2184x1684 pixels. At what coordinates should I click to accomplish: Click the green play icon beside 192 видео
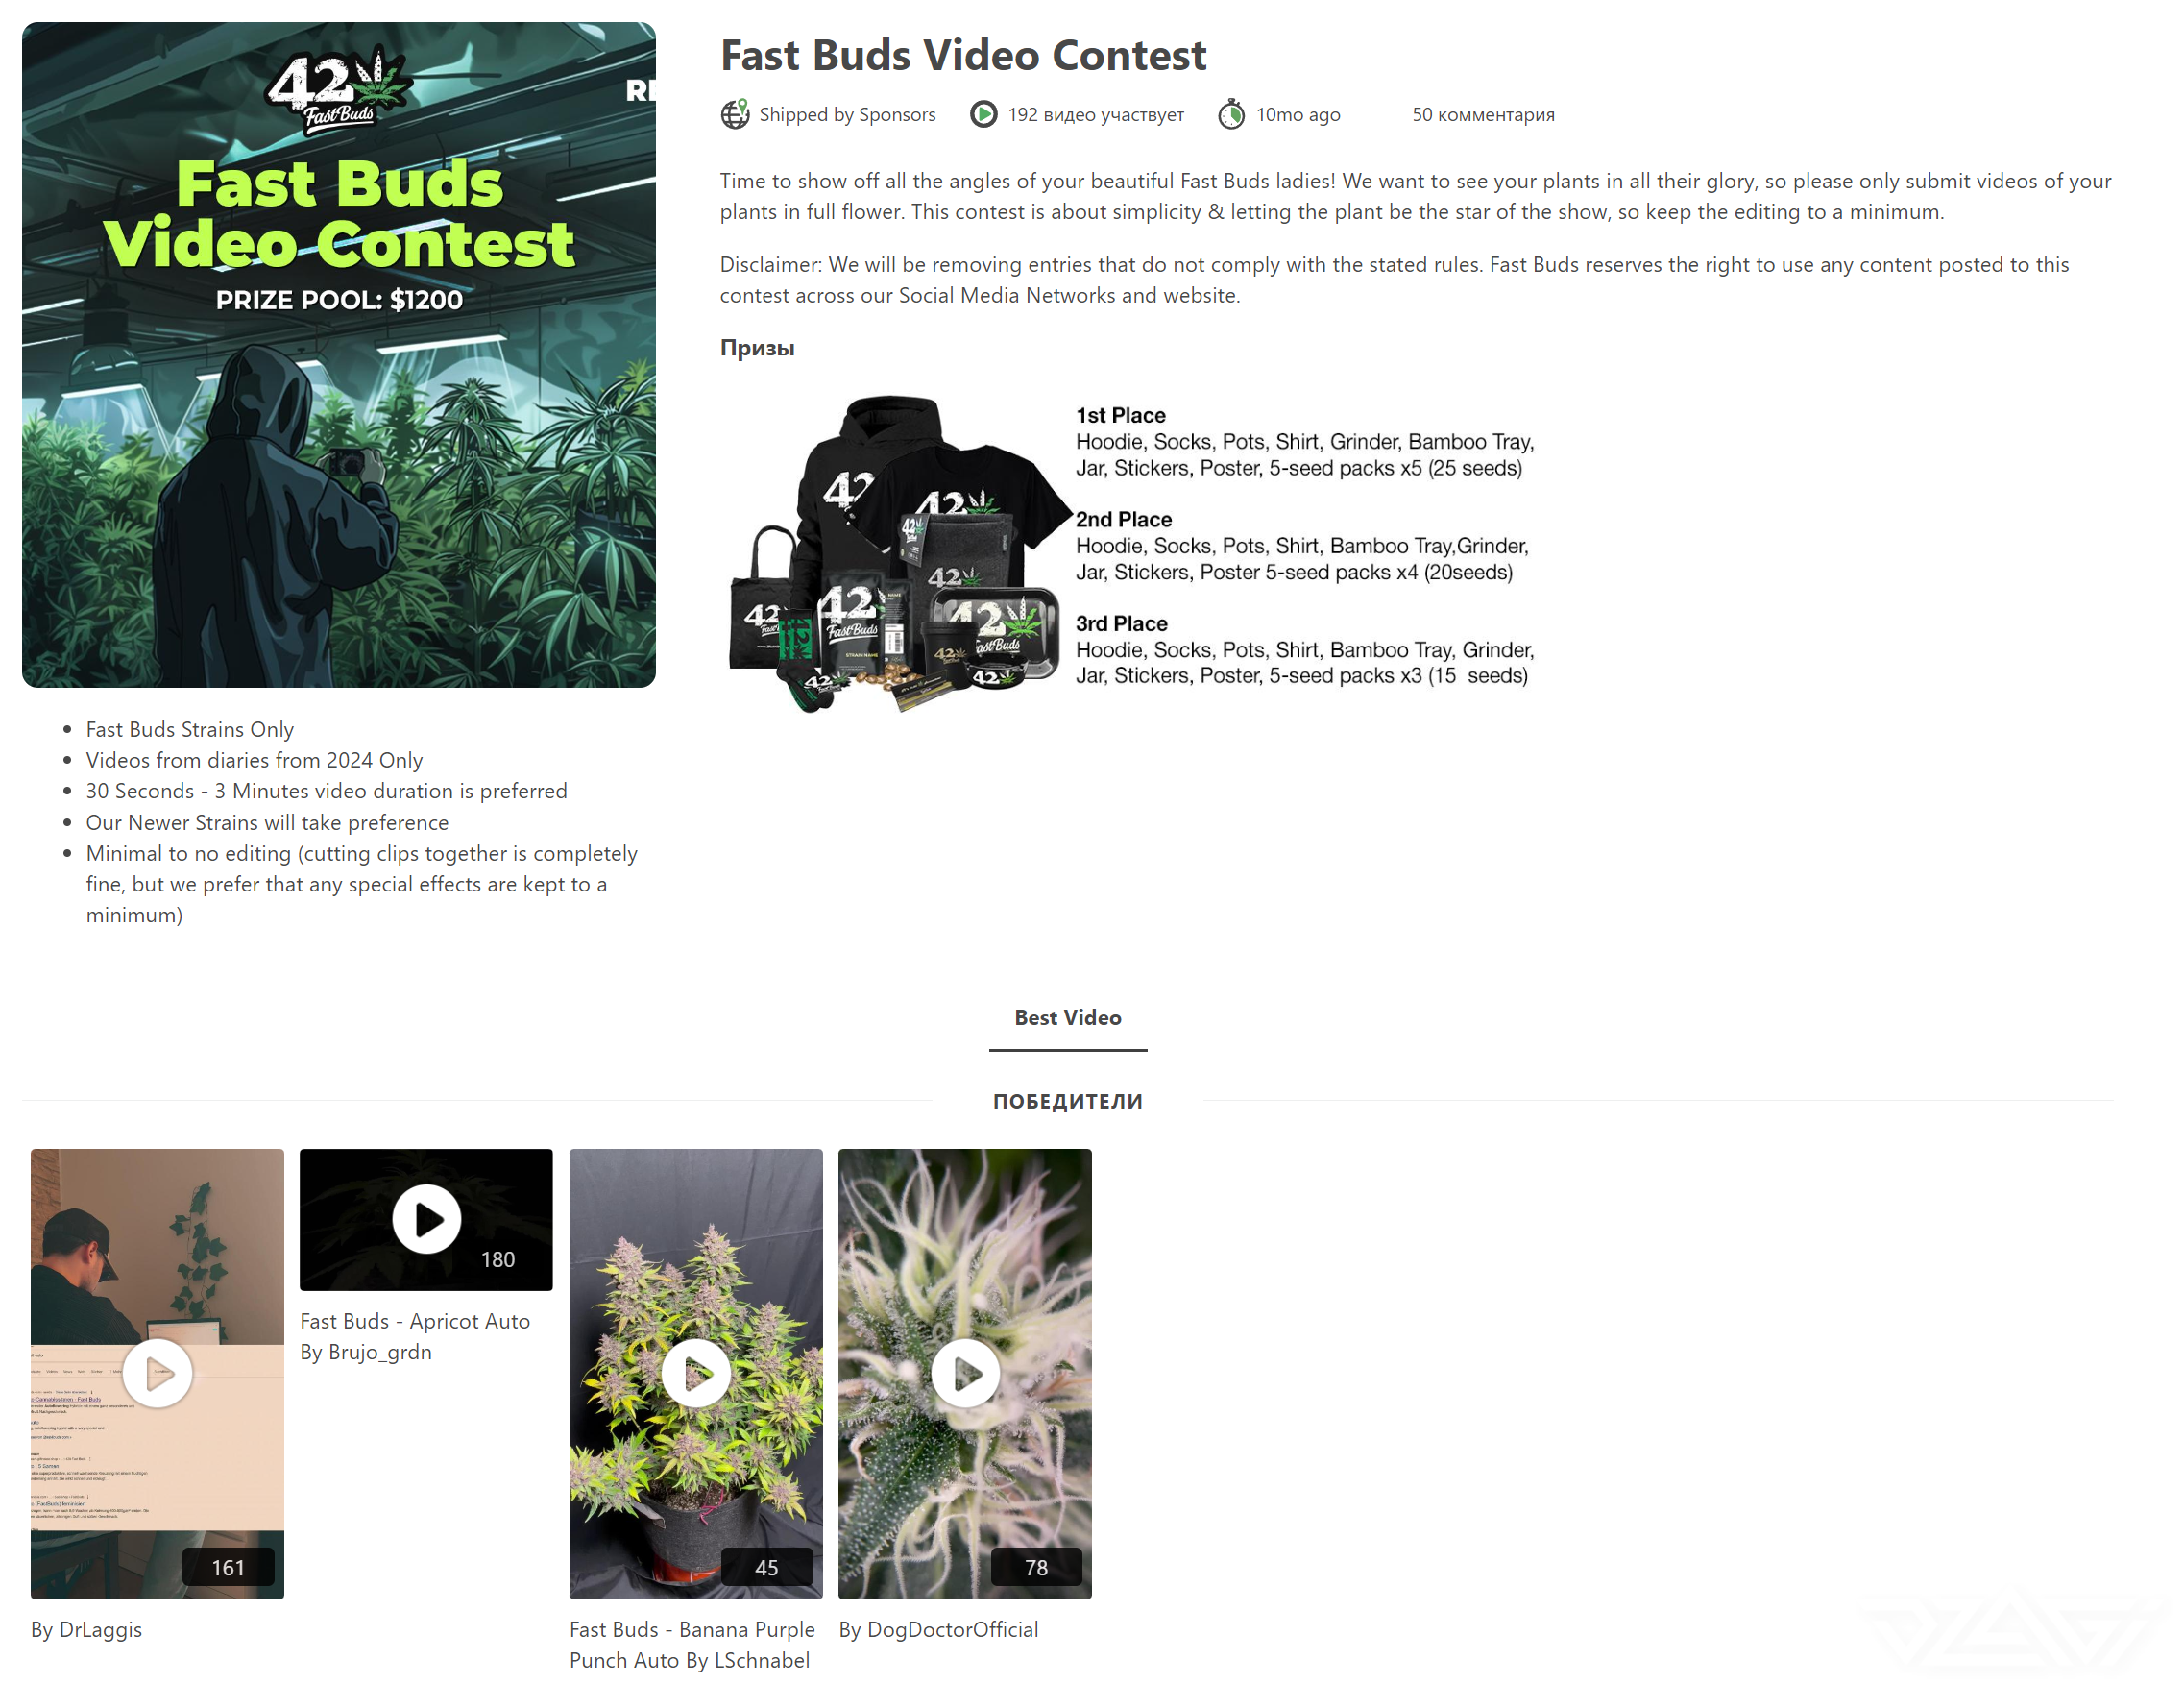click(x=984, y=115)
